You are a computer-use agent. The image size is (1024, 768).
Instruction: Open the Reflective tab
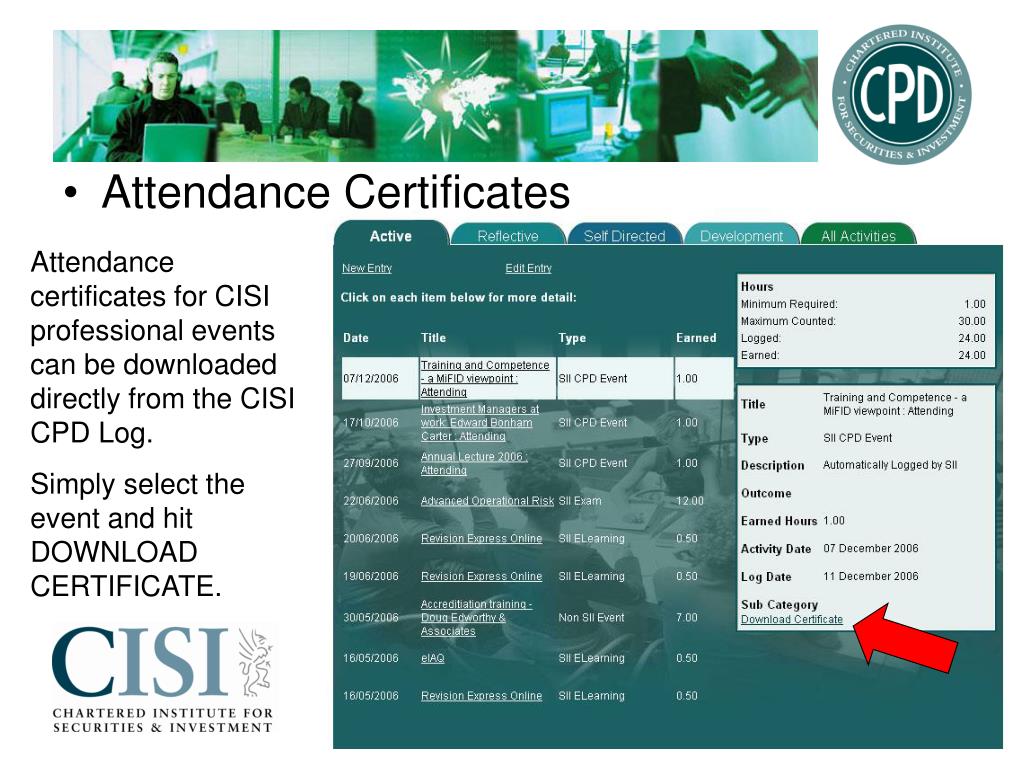click(x=507, y=236)
